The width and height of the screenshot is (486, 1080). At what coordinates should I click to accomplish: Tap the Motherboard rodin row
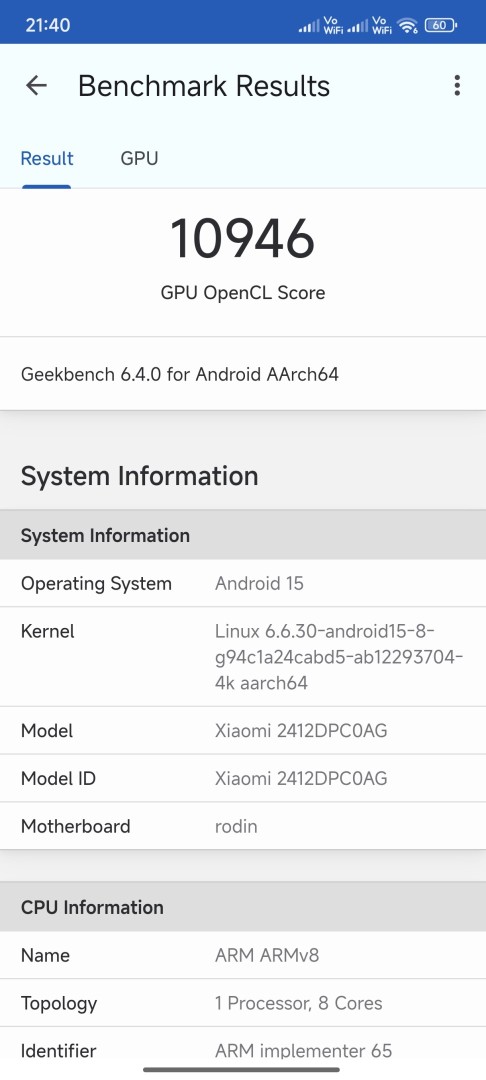click(243, 826)
